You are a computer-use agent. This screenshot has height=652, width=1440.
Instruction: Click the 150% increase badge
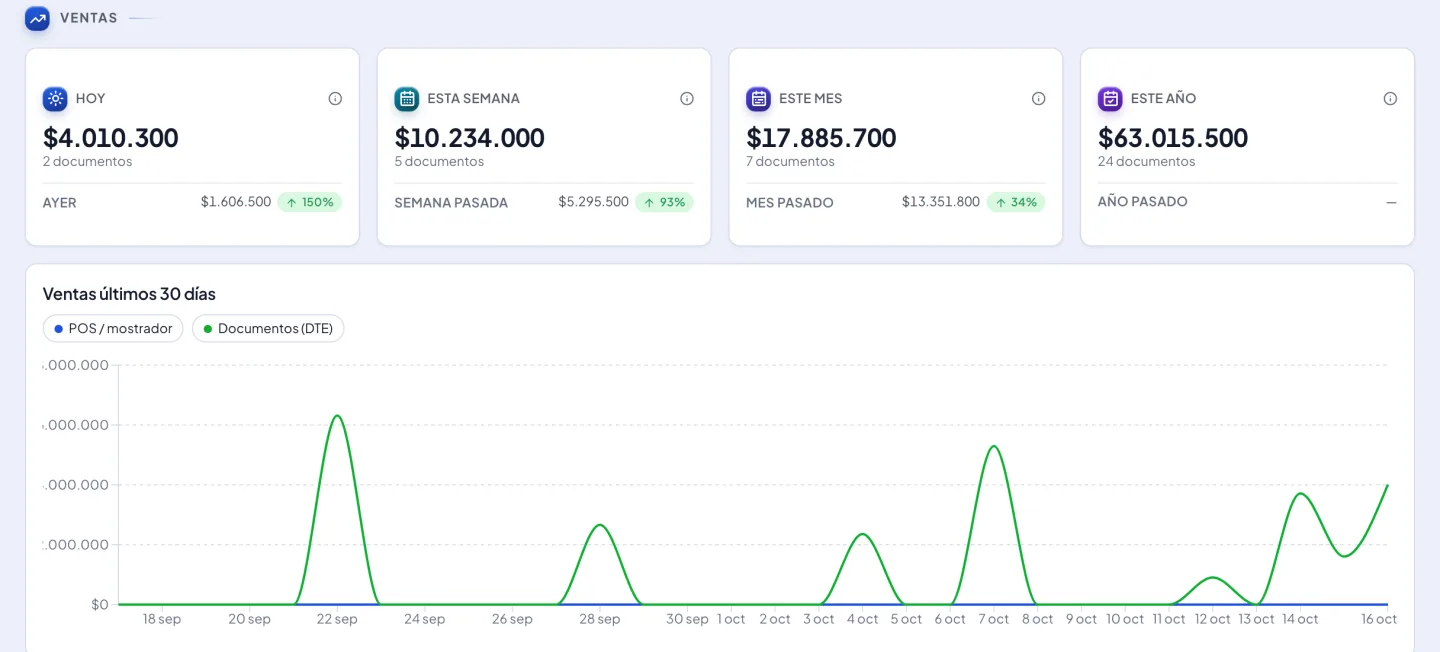point(310,202)
